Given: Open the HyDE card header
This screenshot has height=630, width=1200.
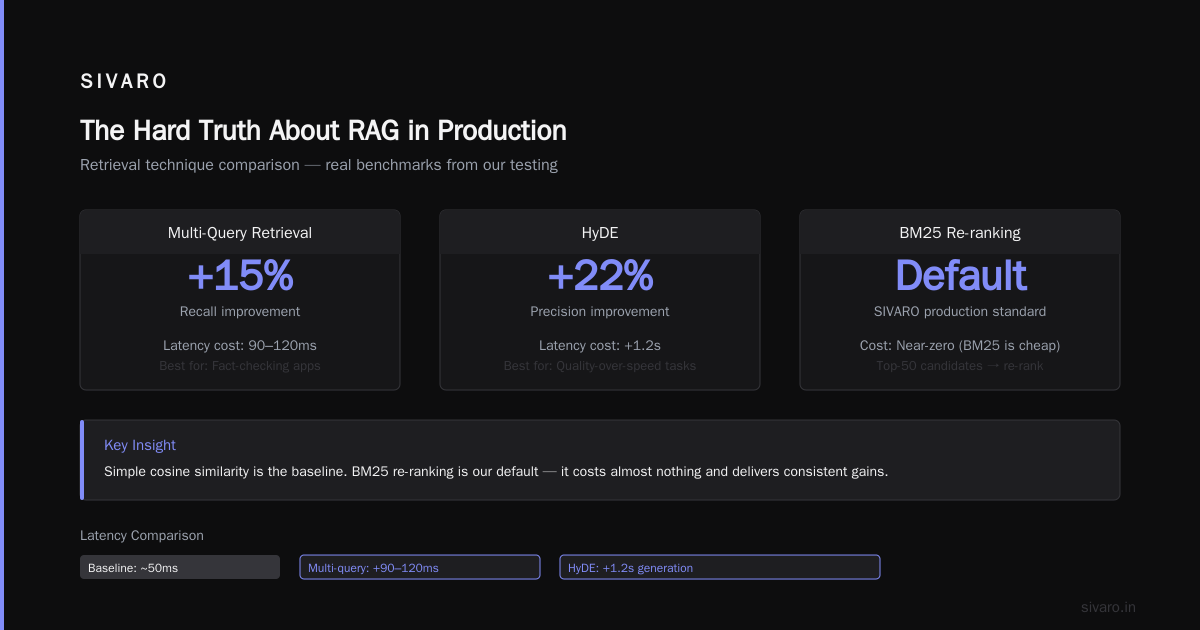Looking at the screenshot, I should click(600, 232).
